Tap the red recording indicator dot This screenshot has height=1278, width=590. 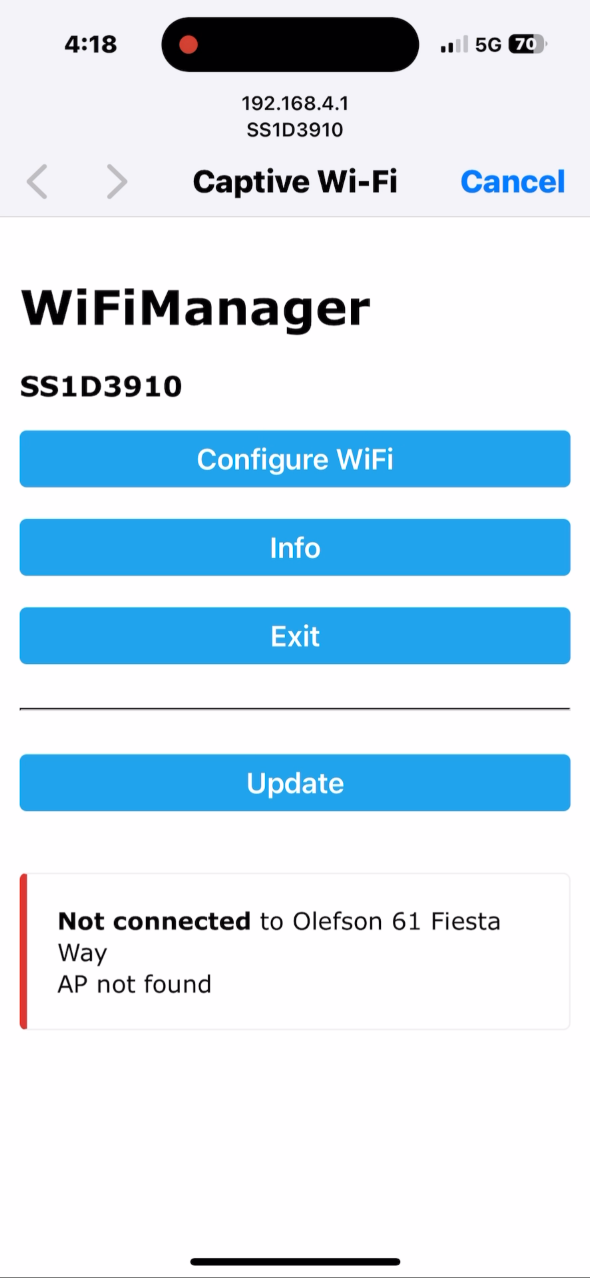(188, 45)
